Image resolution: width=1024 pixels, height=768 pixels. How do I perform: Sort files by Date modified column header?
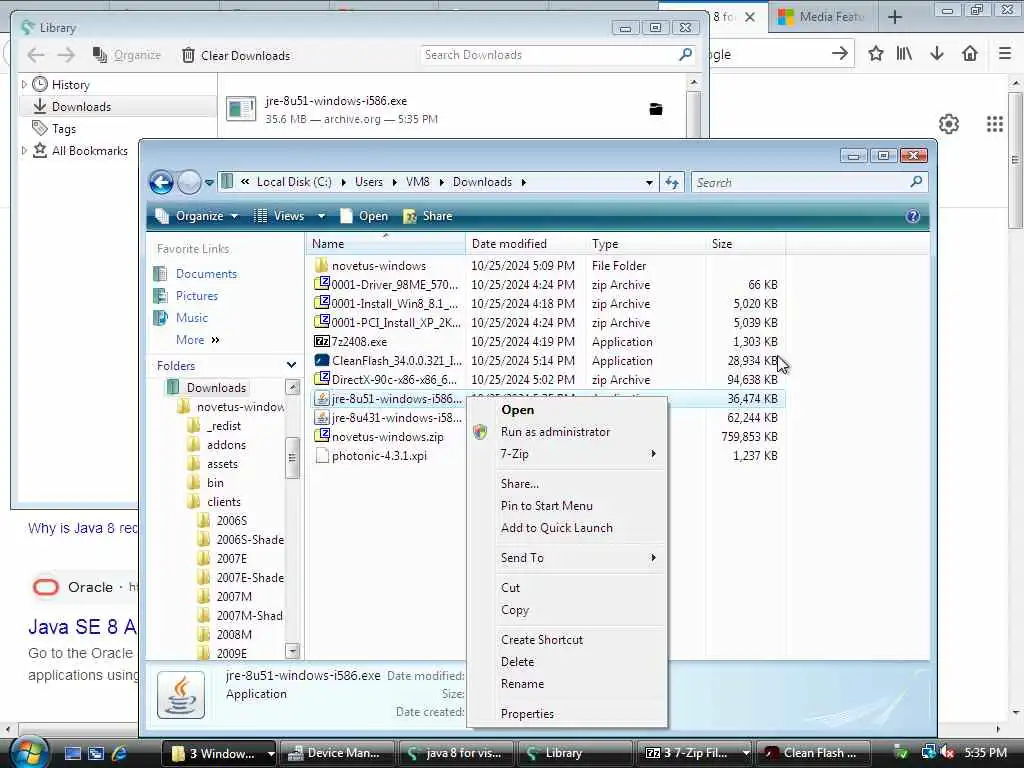point(526,244)
